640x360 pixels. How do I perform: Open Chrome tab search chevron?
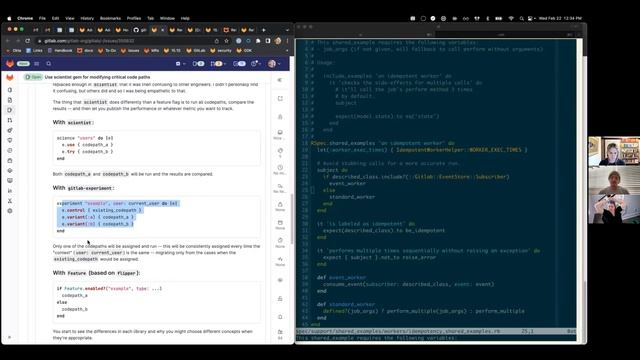click(287, 30)
